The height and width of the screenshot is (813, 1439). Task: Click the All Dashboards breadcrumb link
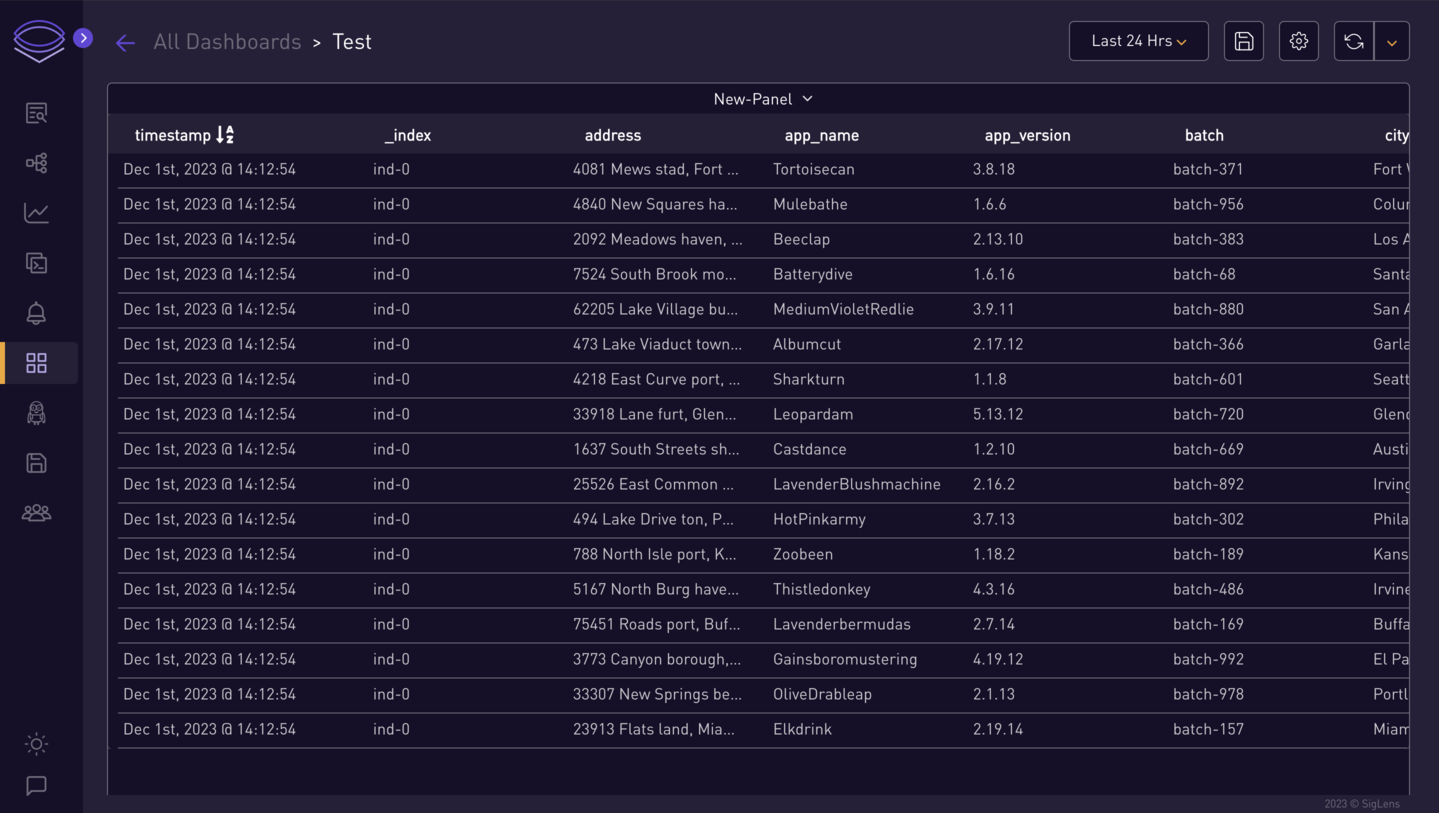point(227,42)
